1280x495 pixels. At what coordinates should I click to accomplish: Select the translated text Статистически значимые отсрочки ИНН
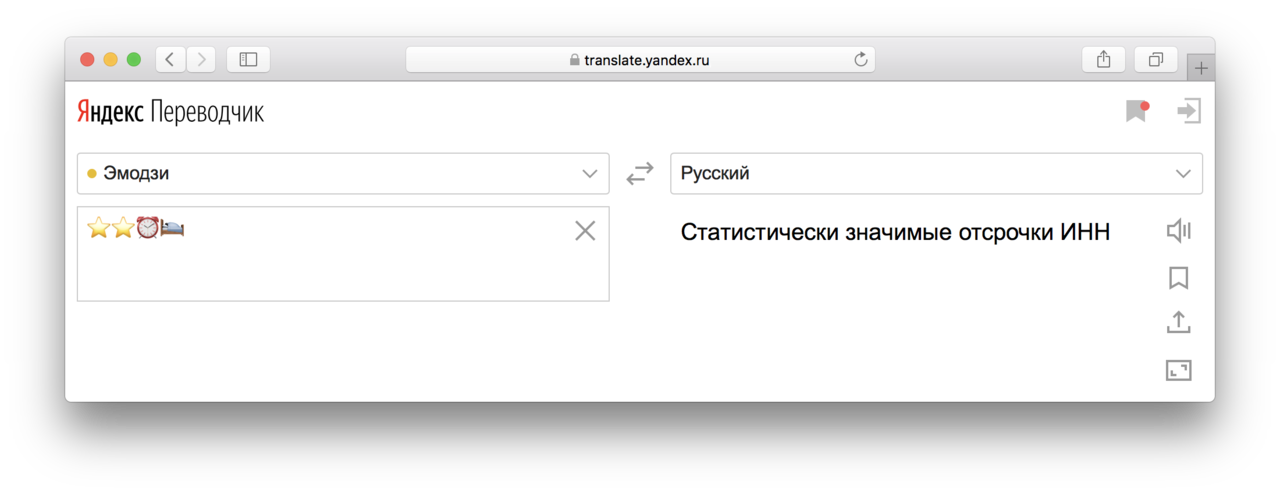pyautogui.click(x=895, y=233)
